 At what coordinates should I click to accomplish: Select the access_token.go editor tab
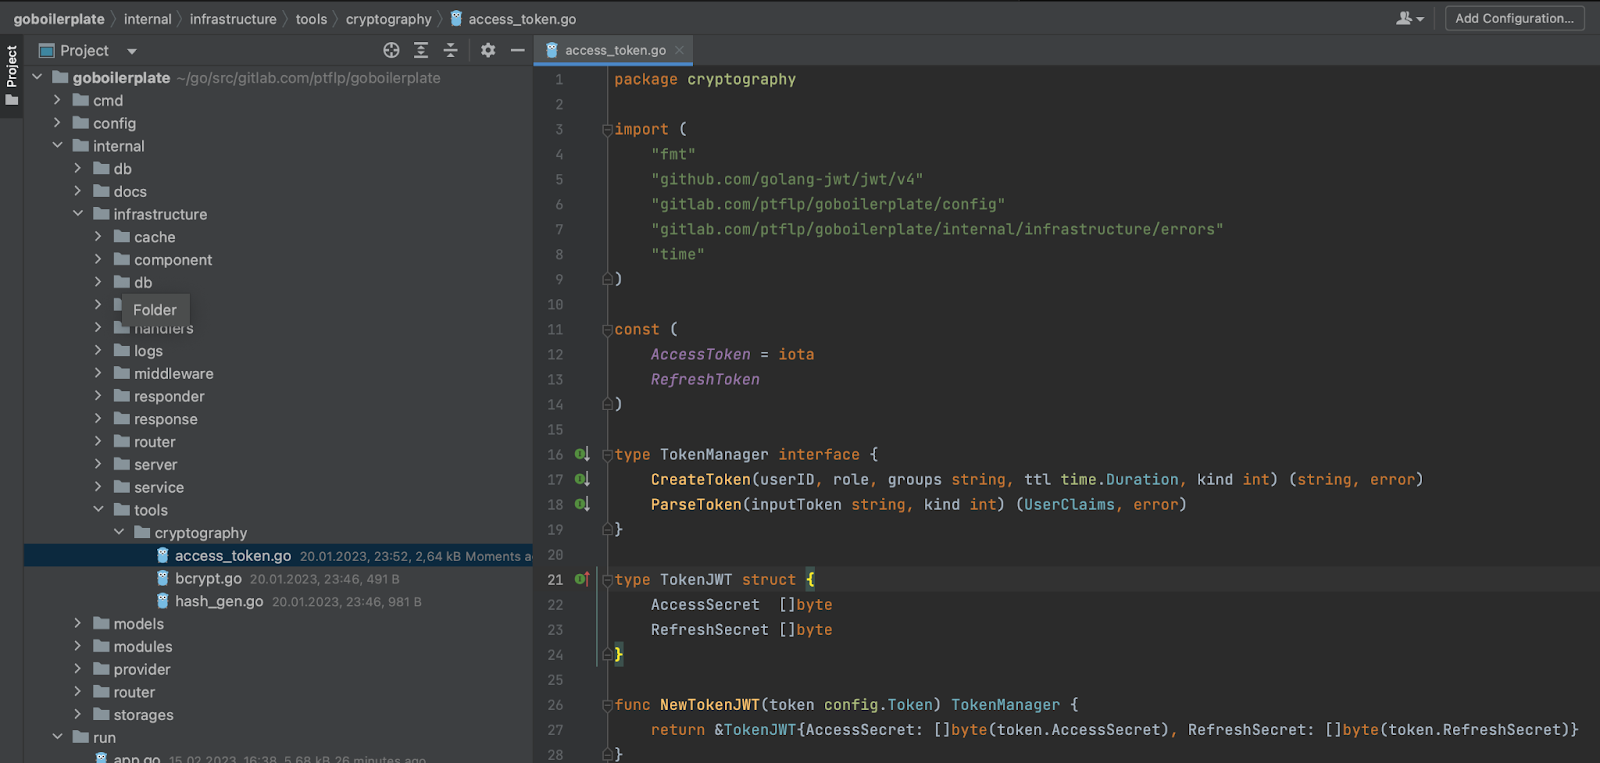(614, 50)
